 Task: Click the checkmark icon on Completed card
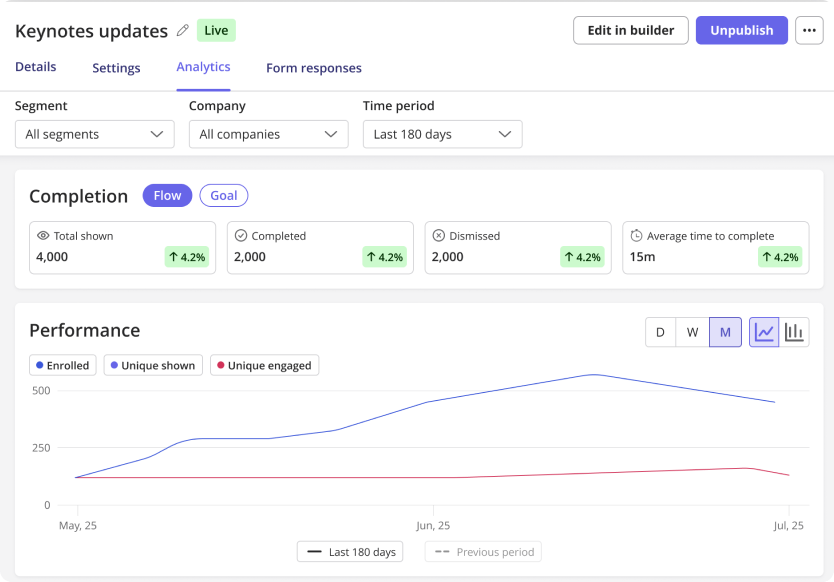241,236
